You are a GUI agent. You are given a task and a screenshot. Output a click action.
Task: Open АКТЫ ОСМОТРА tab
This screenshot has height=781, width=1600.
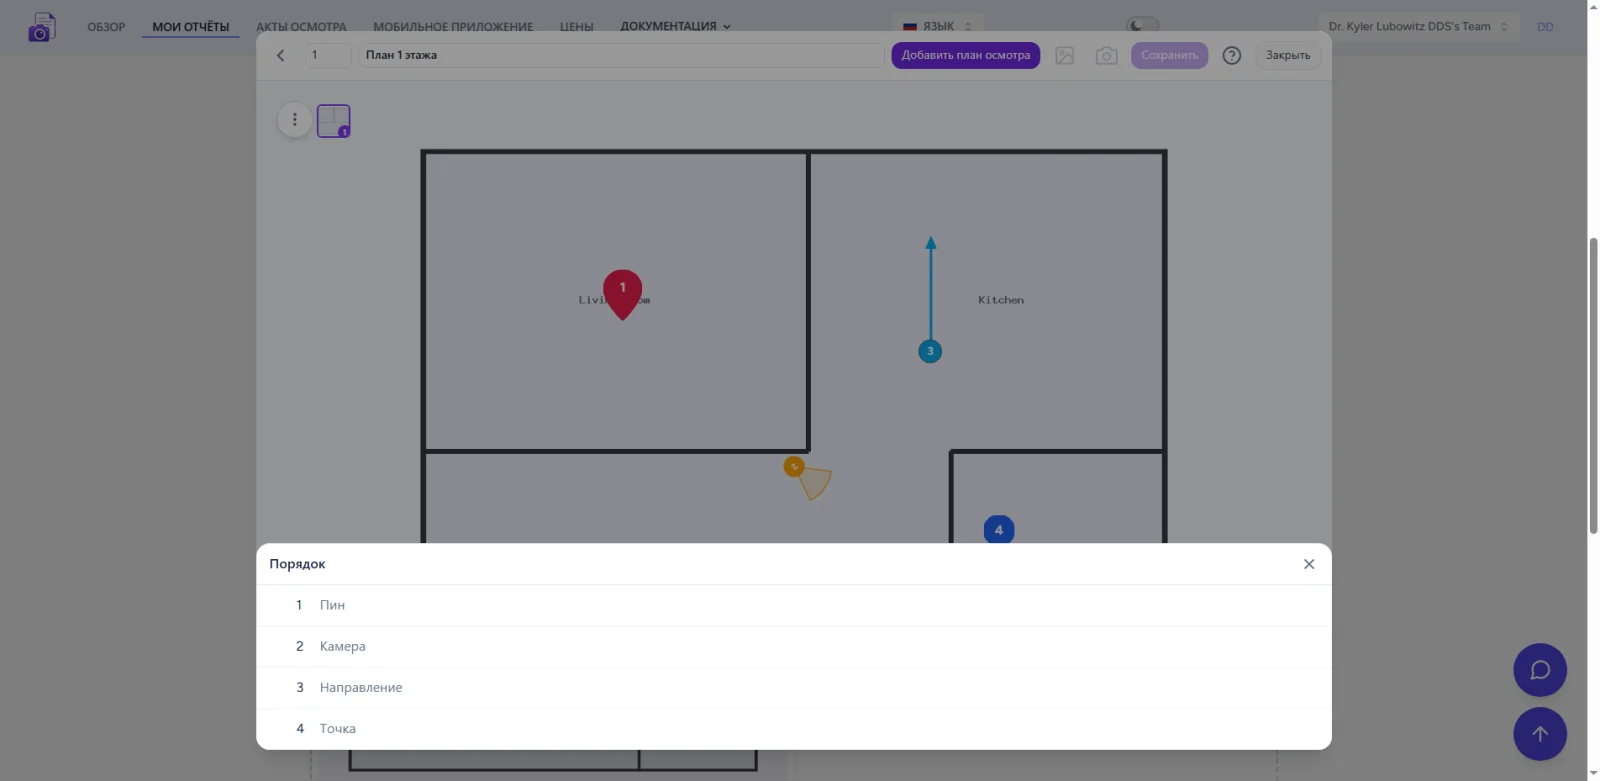click(x=301, y=27)
